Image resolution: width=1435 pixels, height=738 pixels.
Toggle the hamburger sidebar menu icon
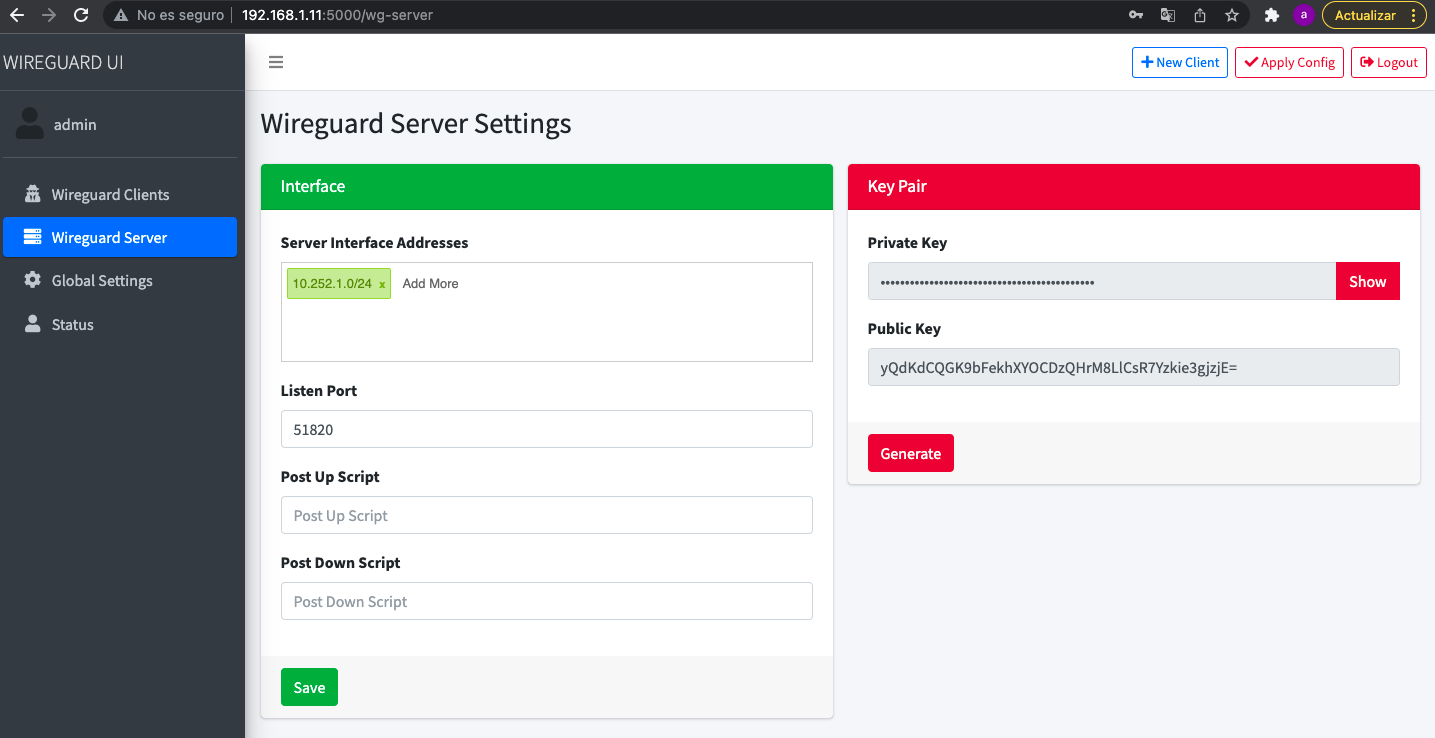coord(276,62)
